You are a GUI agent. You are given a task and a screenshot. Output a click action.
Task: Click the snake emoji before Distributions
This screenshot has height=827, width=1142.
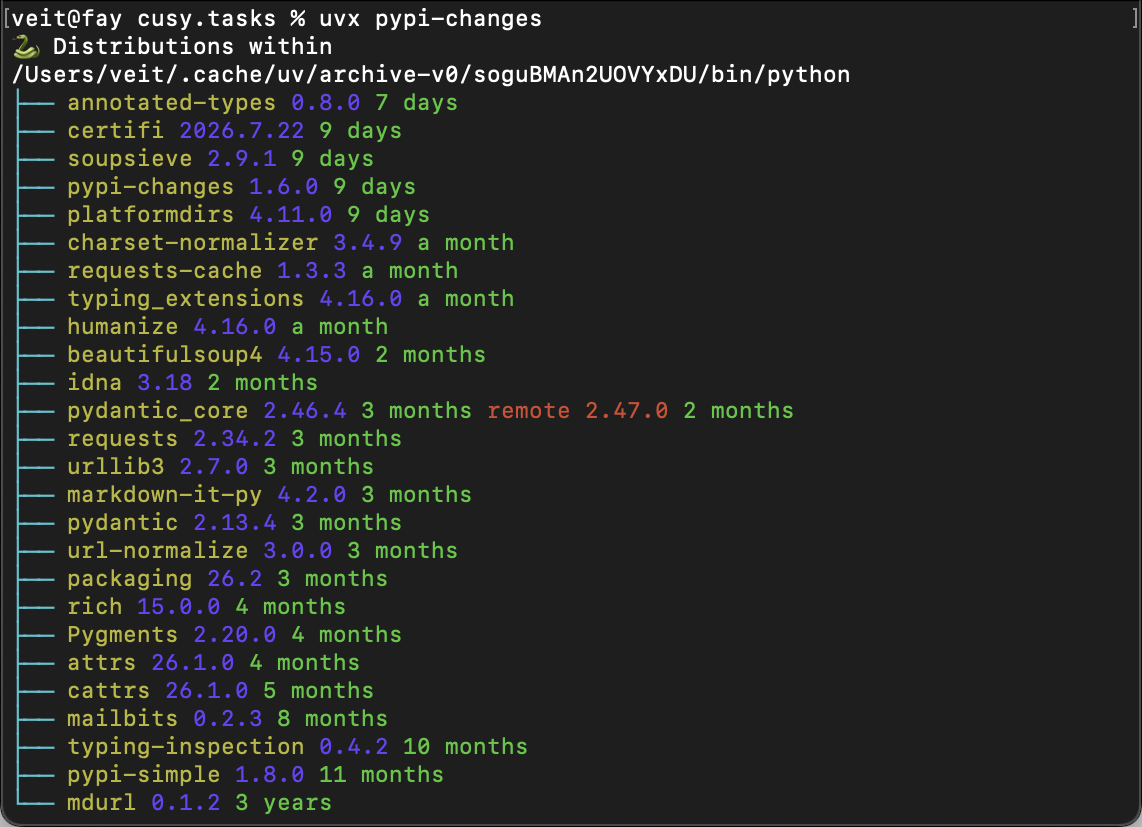(25, 47)
